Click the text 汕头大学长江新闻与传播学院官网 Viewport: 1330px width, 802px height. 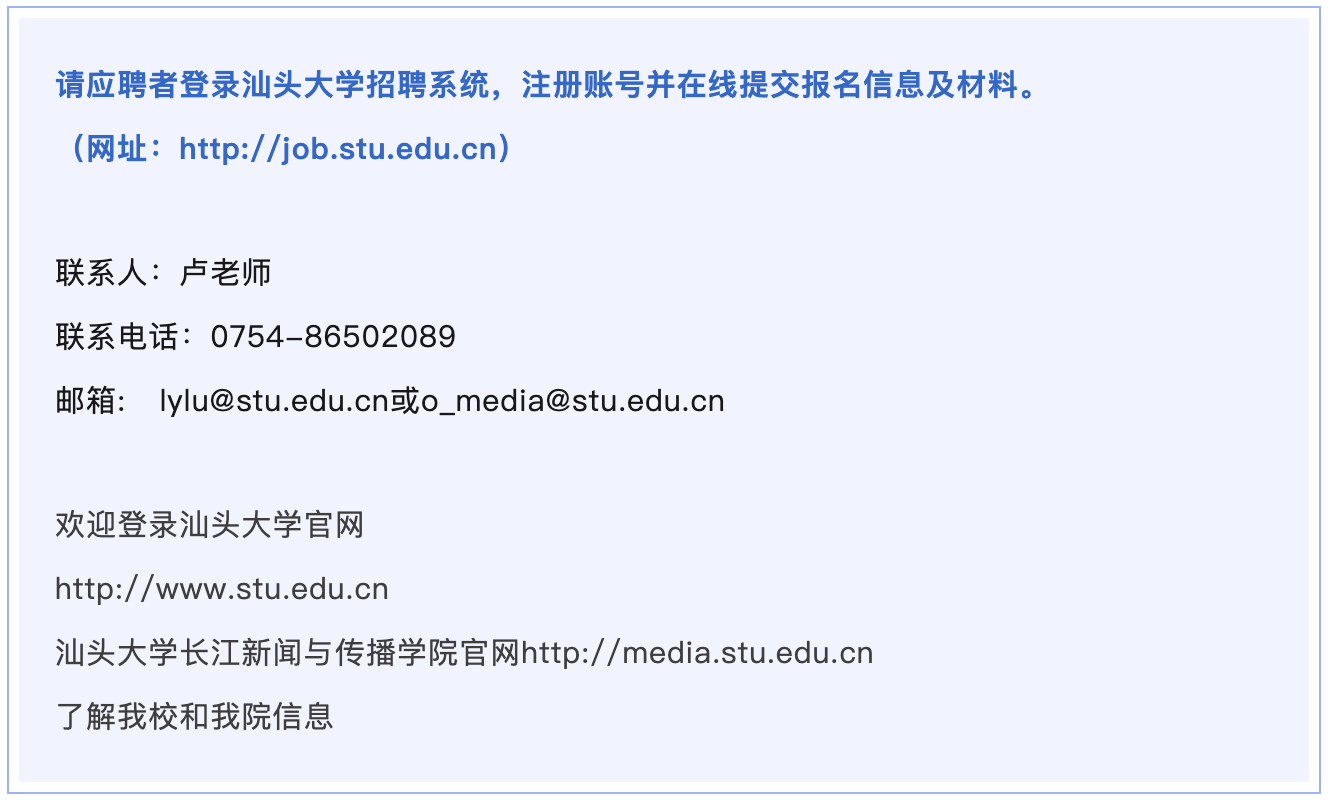pos(288,654)
